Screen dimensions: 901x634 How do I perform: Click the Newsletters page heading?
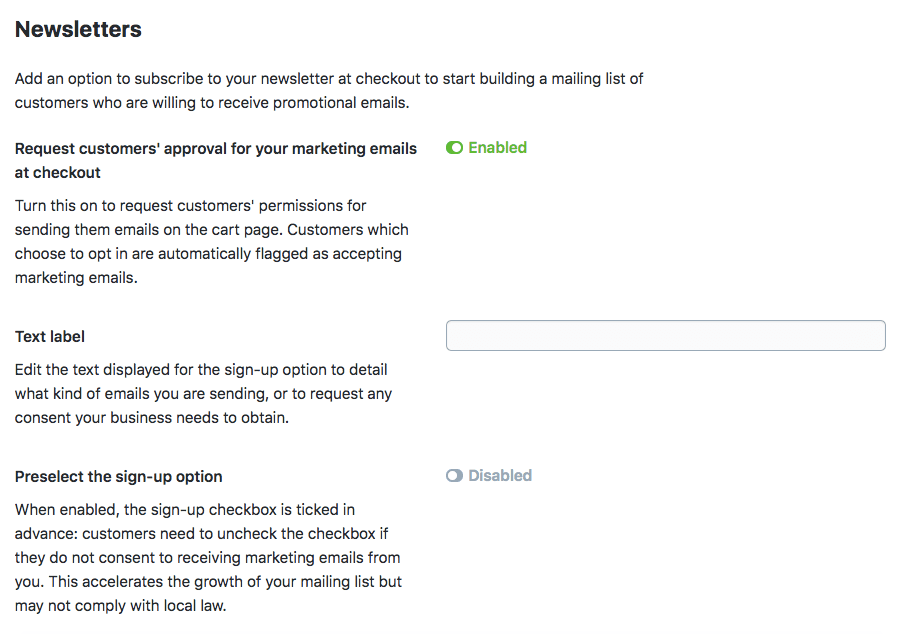78,30
